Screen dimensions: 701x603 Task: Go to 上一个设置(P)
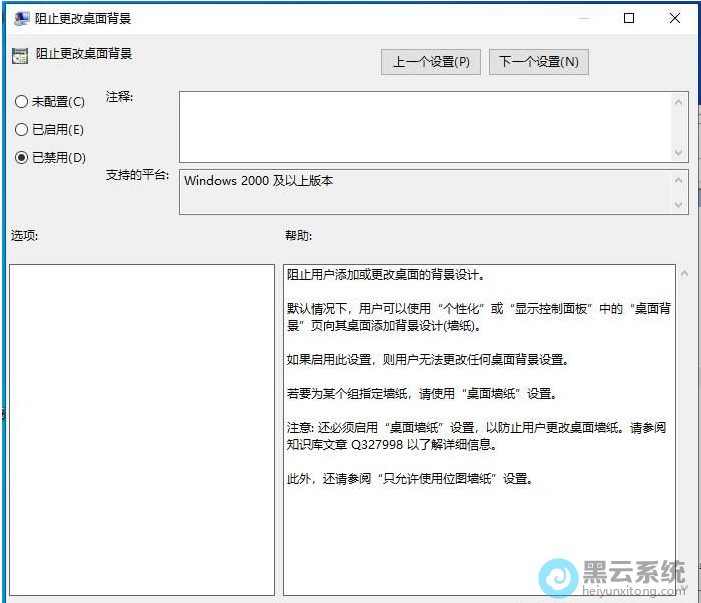pyautogui.click(x=431, y=61)
